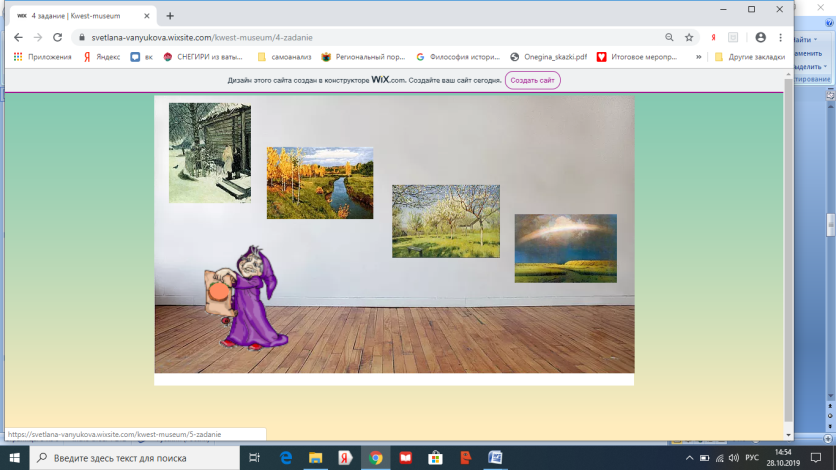Open a new browser tab
This screenshot has height=470, width=836.
point(170,16)
